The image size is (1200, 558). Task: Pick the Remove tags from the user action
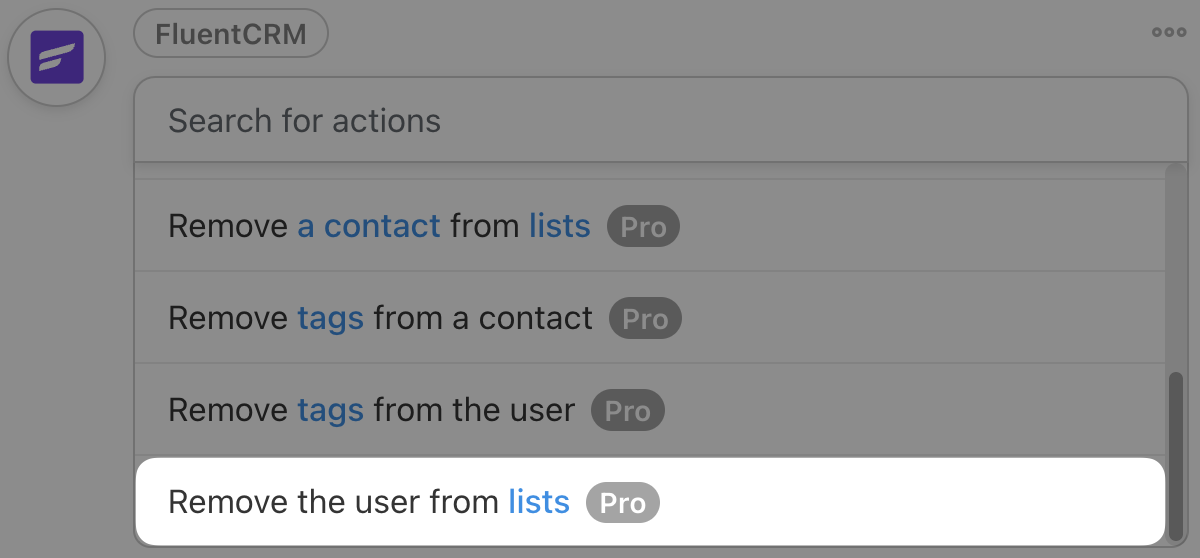tap(371, 411)
